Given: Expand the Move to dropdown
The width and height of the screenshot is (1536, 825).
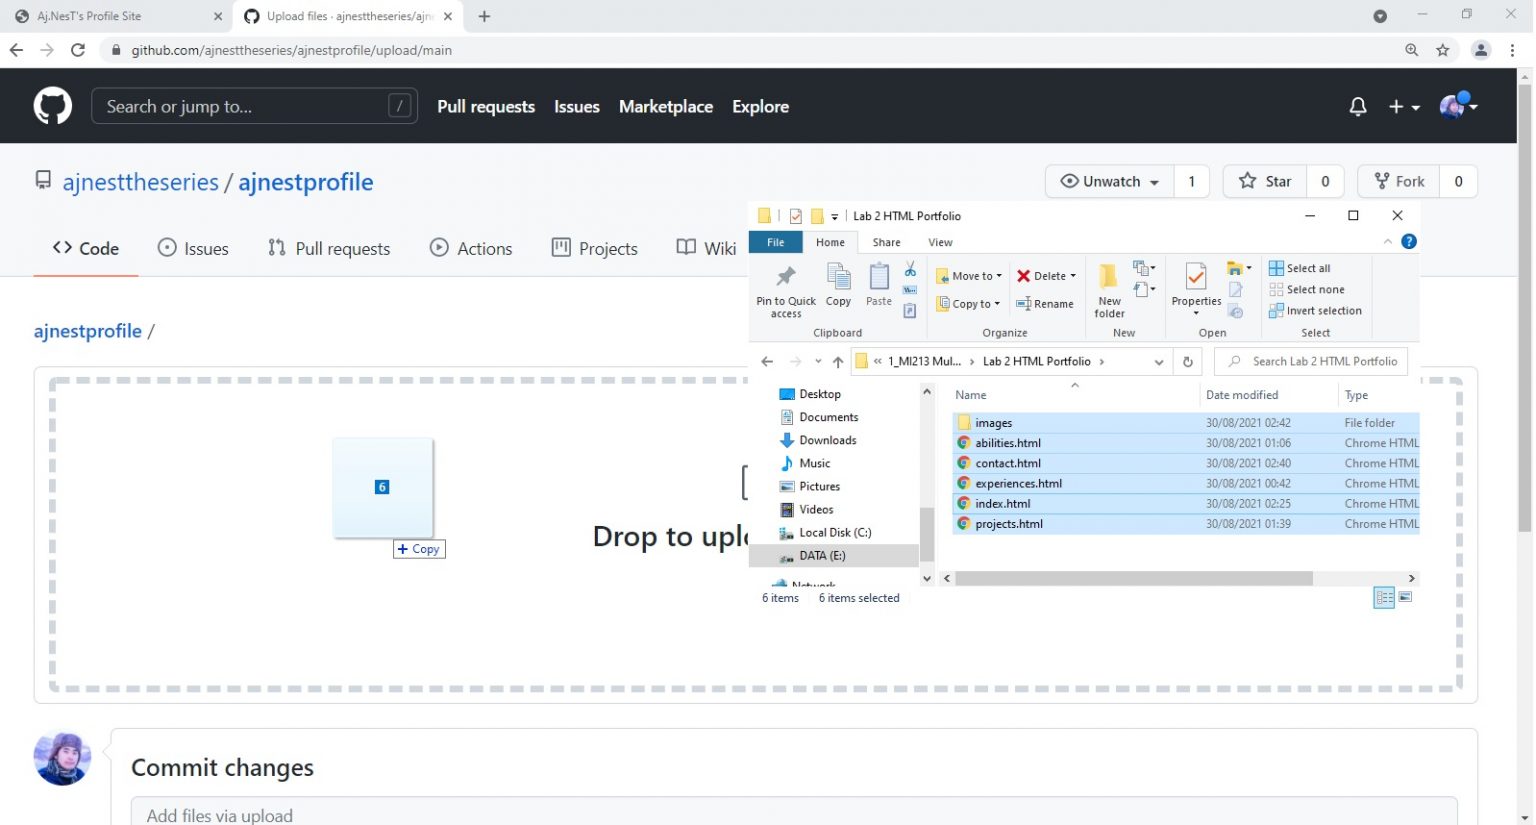Looking at the screenshot, I should pos(969,276).
